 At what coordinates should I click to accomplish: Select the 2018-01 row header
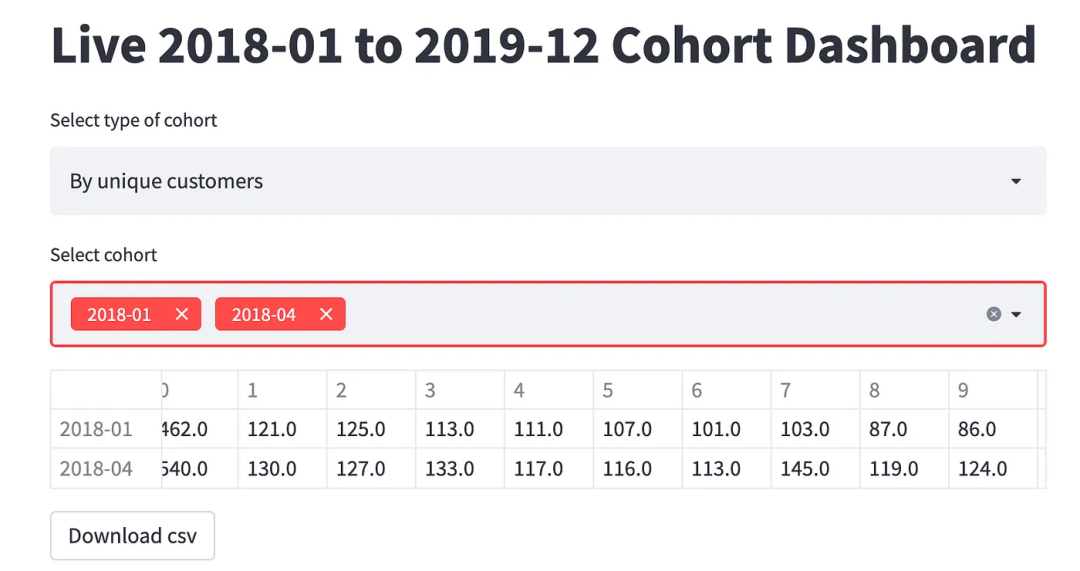pyautogui.click(x=96, y=429)
